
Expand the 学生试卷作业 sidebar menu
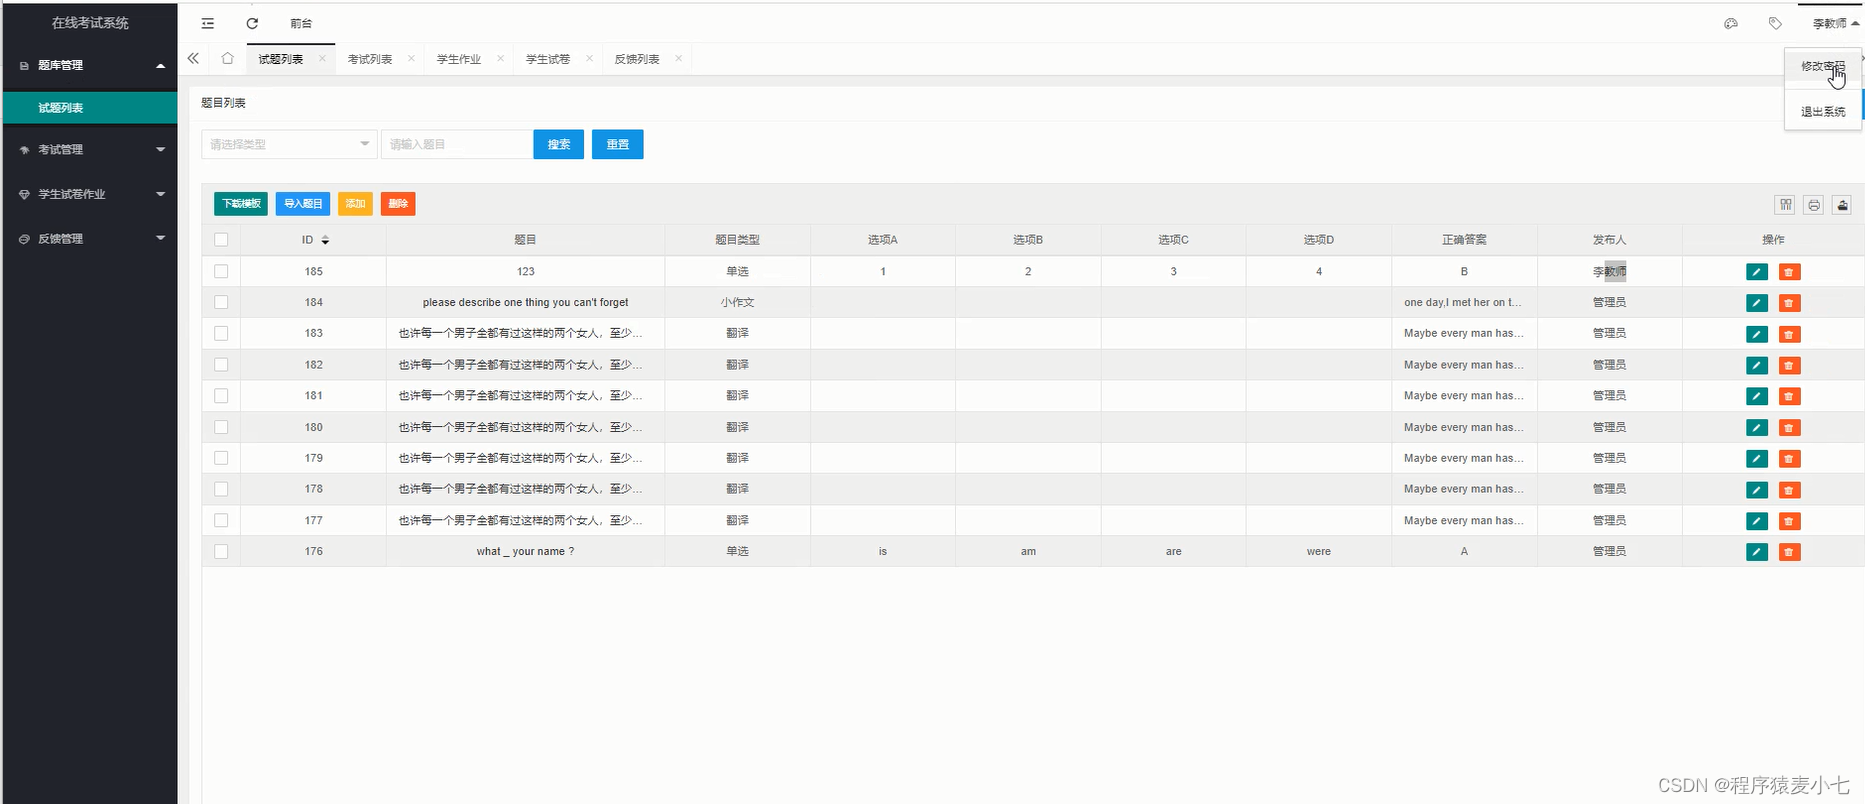90,194
